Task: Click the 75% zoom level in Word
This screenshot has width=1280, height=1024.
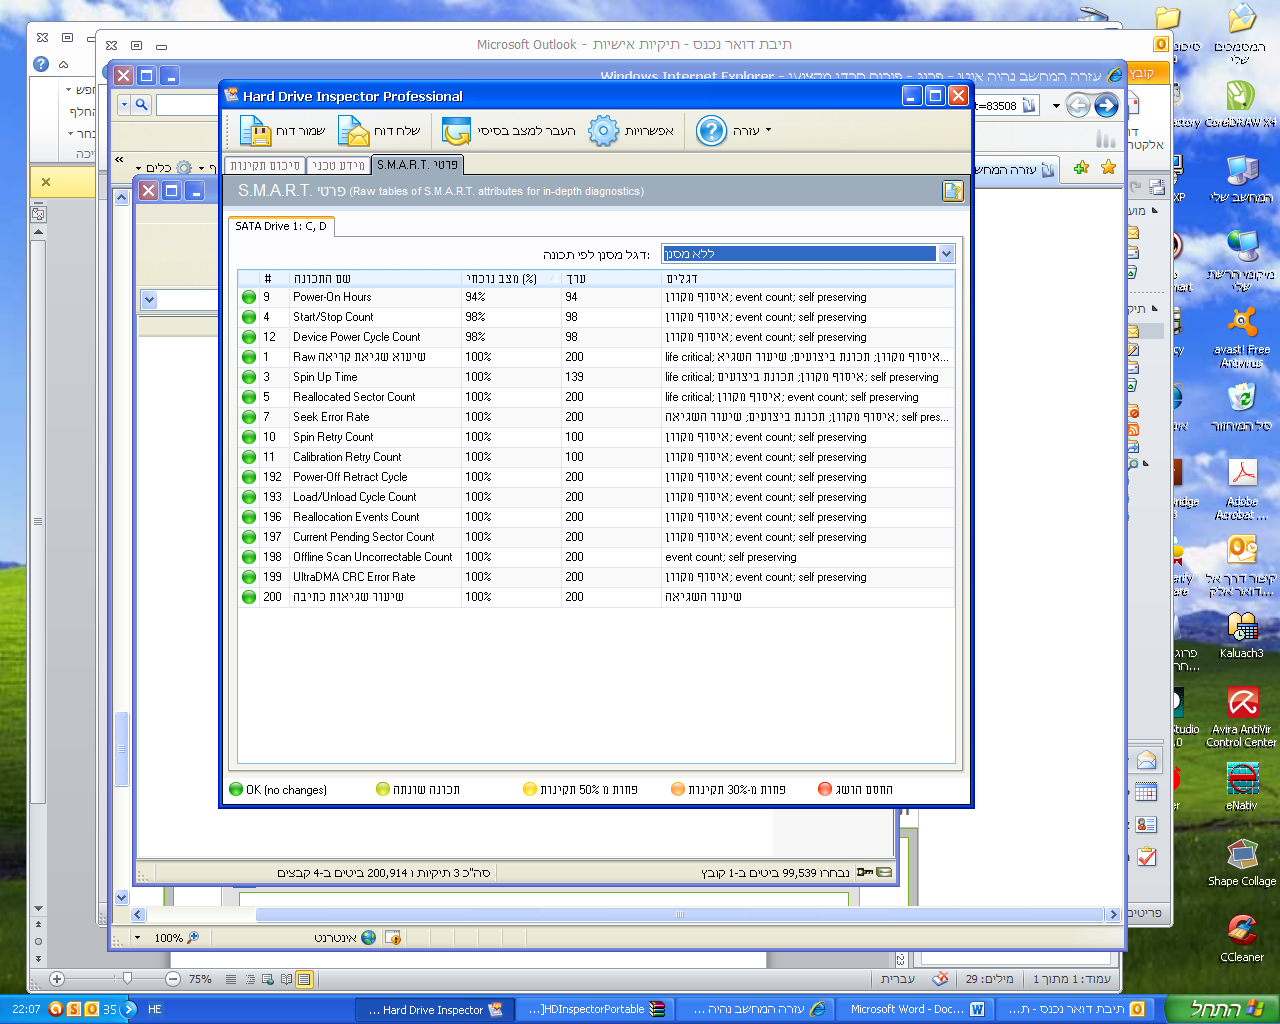Action: point(201,979)
